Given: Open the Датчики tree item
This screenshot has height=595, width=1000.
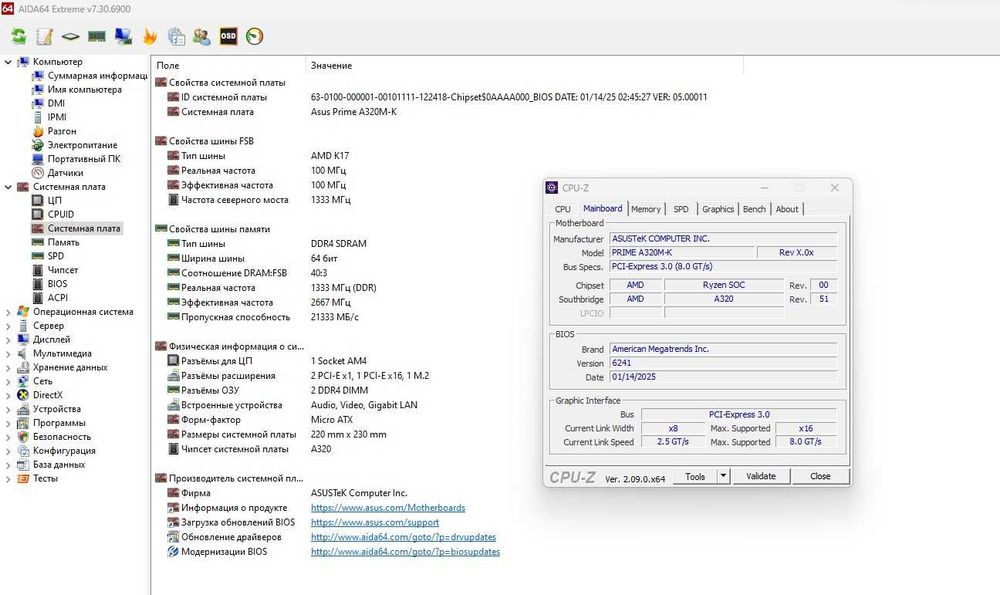Looking at the screenshot, I should click(65, 173).
